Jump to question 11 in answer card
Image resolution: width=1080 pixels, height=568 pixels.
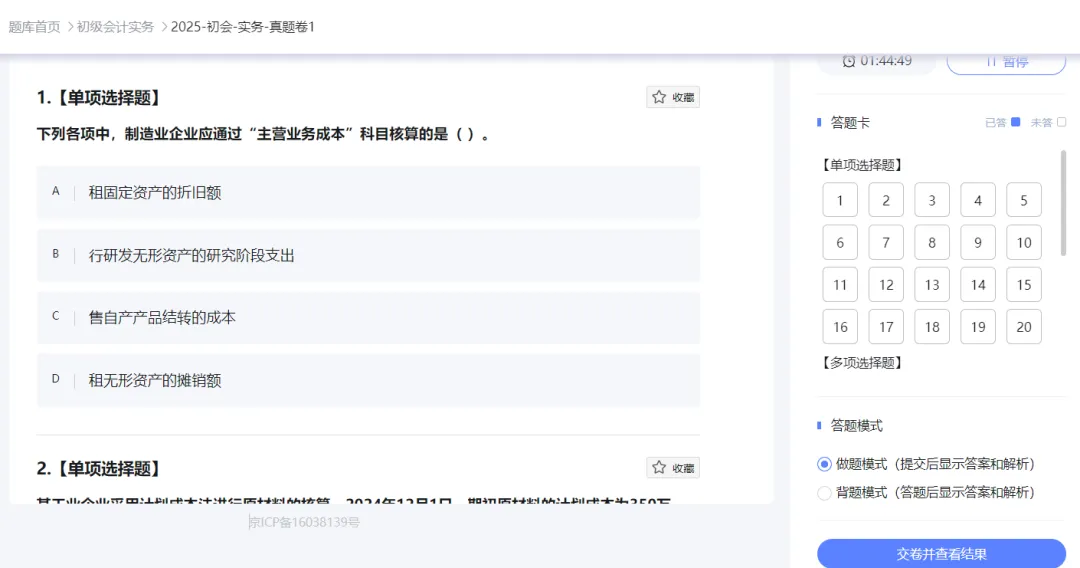[840, 284]
